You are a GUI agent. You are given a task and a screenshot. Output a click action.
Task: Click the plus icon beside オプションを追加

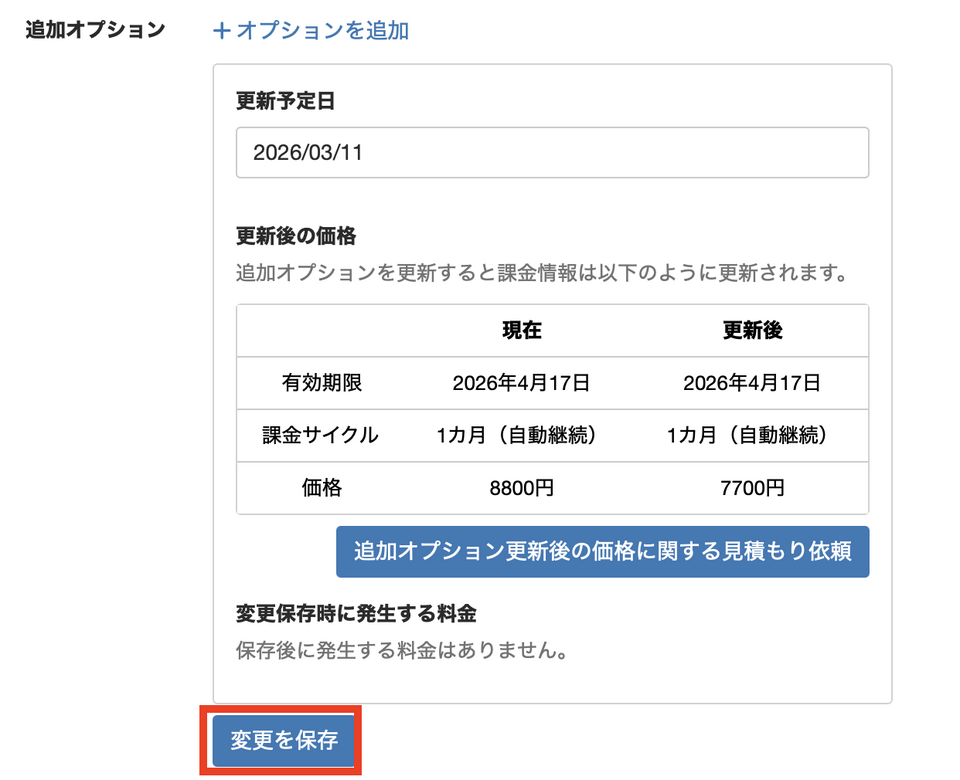tap(222, 31)
